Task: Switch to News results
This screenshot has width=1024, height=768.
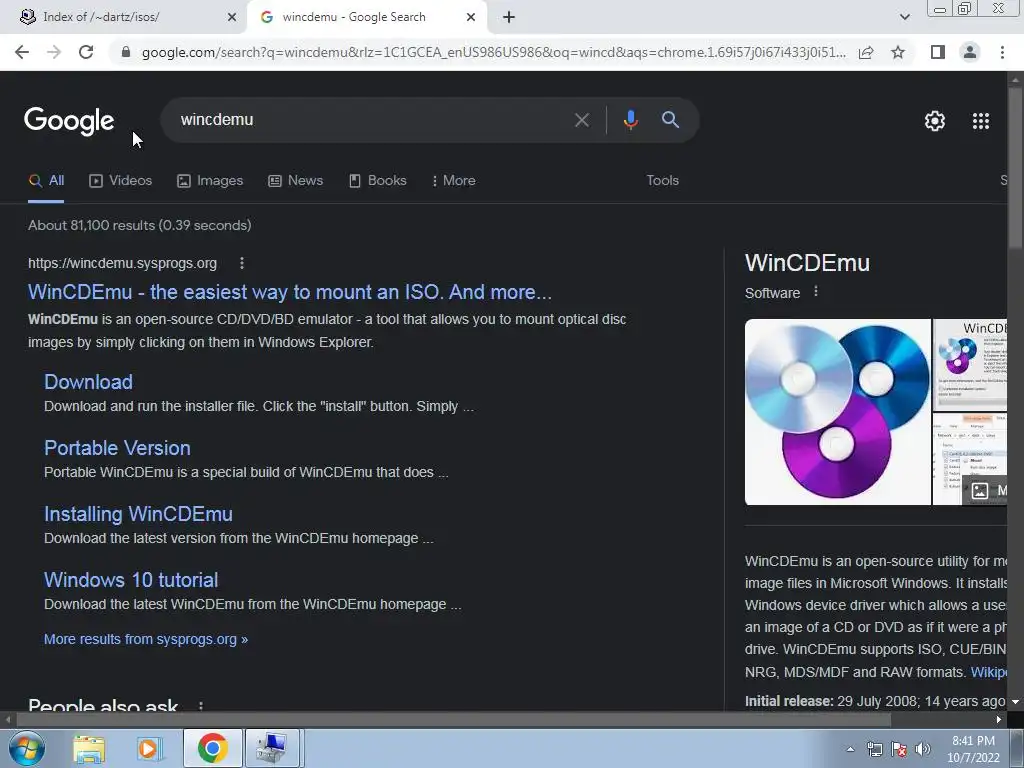Action: click(x=296, y=181)
